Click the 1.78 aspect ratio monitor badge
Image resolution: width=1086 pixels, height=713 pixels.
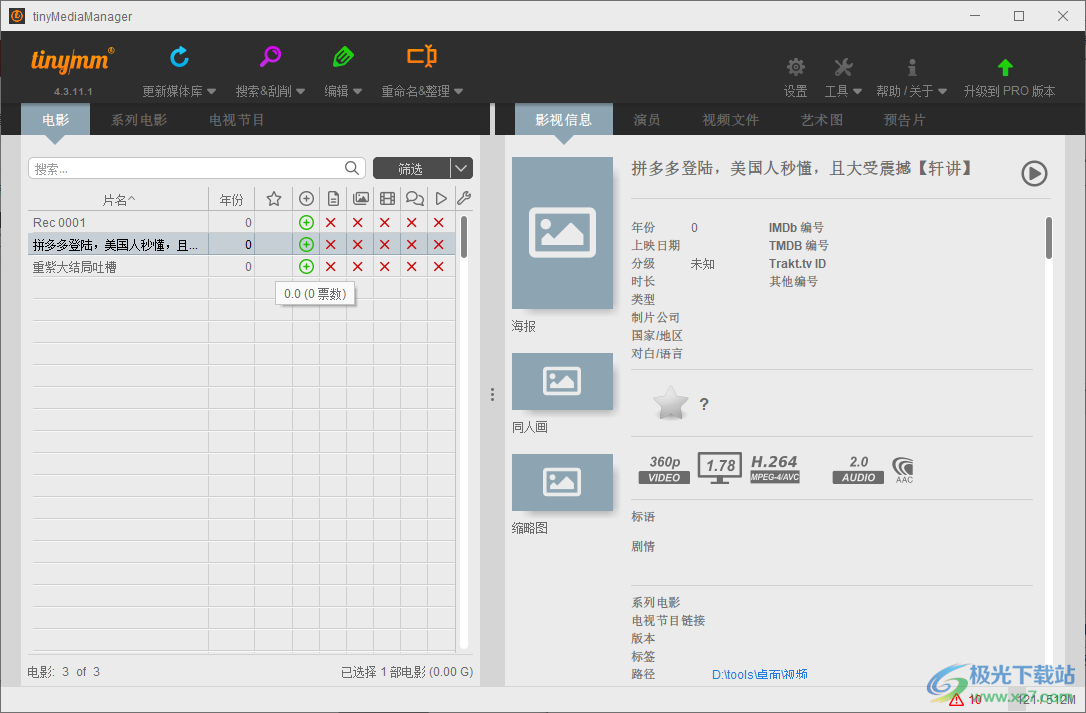point(720,468)
